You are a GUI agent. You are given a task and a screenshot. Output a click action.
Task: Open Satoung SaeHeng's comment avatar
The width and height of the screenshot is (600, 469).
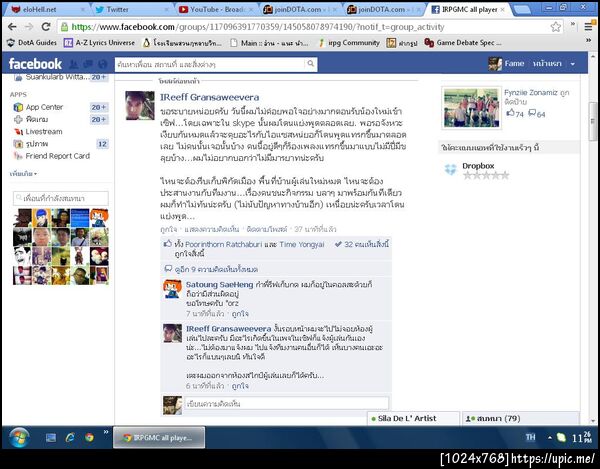tap(173, 289)
